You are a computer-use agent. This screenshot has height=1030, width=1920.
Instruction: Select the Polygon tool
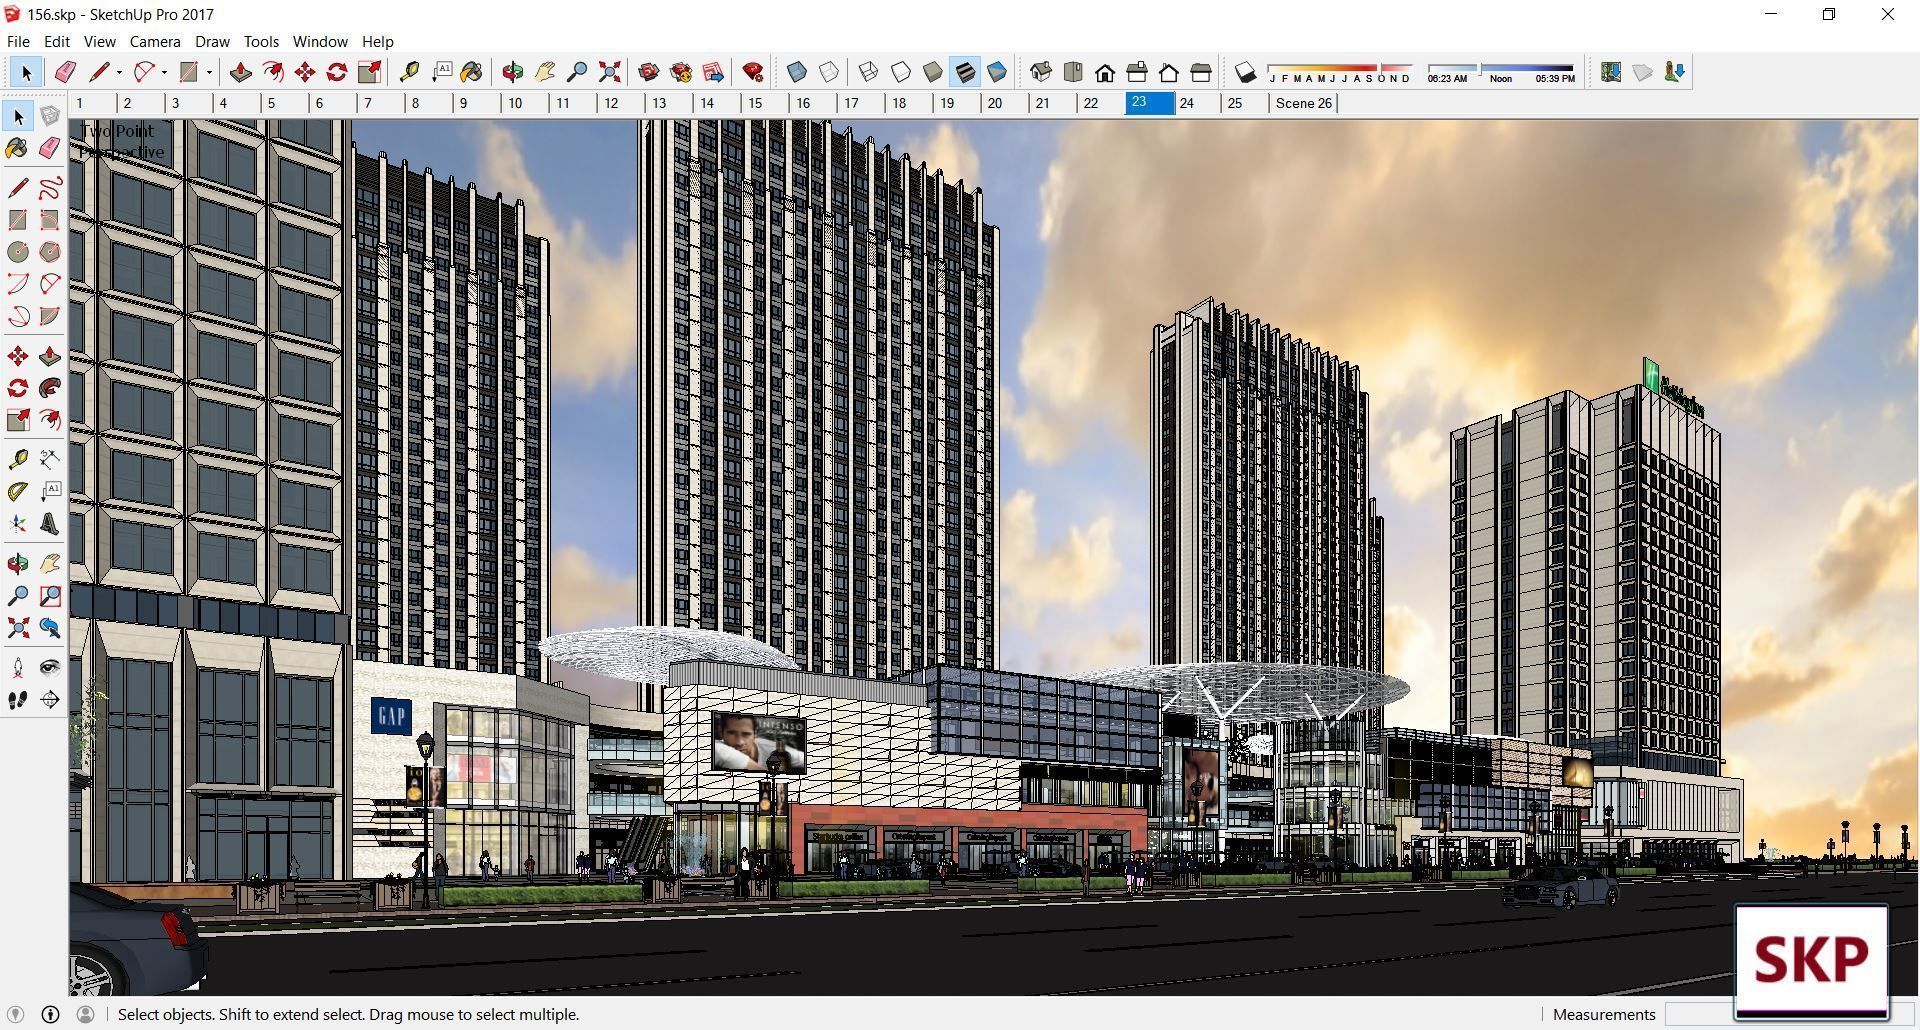(50, 252)
